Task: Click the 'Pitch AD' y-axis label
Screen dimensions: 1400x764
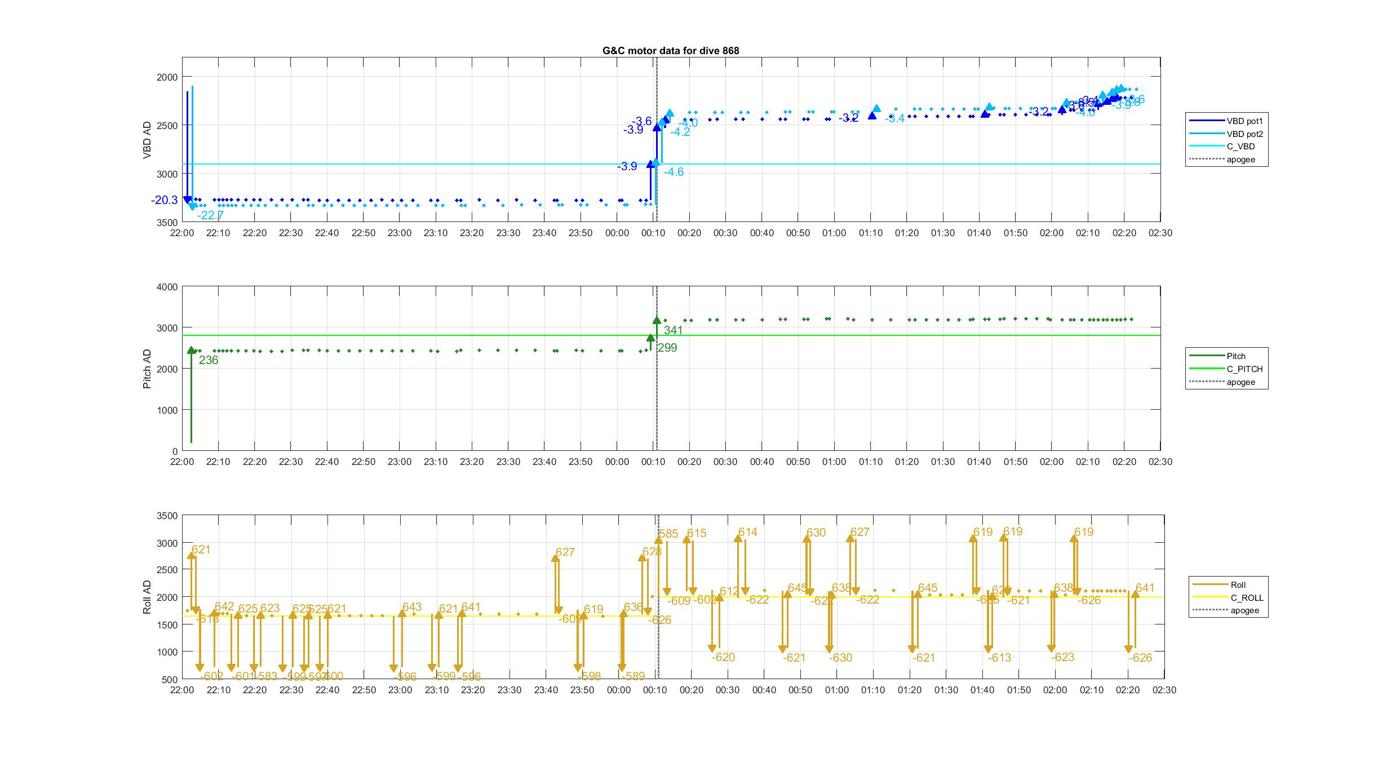Action: 148,369
